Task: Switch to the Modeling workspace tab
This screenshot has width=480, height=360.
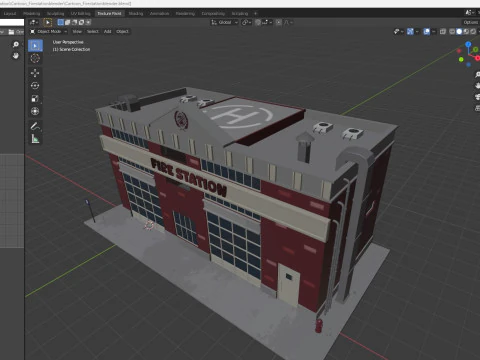Action: pos(32,13)
